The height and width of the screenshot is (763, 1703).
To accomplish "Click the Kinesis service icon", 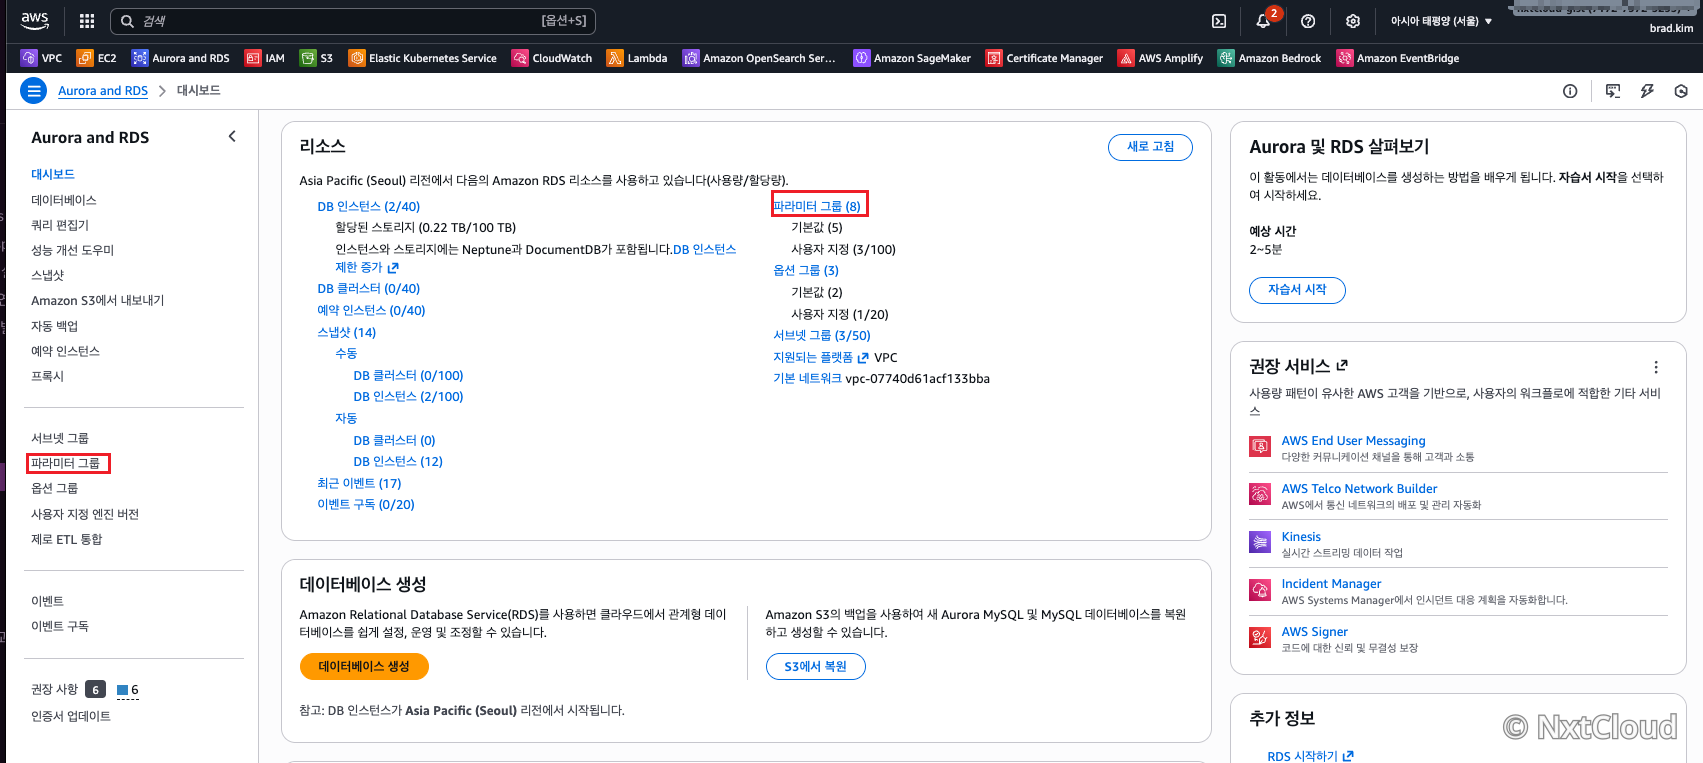I will pos(1260,542).
